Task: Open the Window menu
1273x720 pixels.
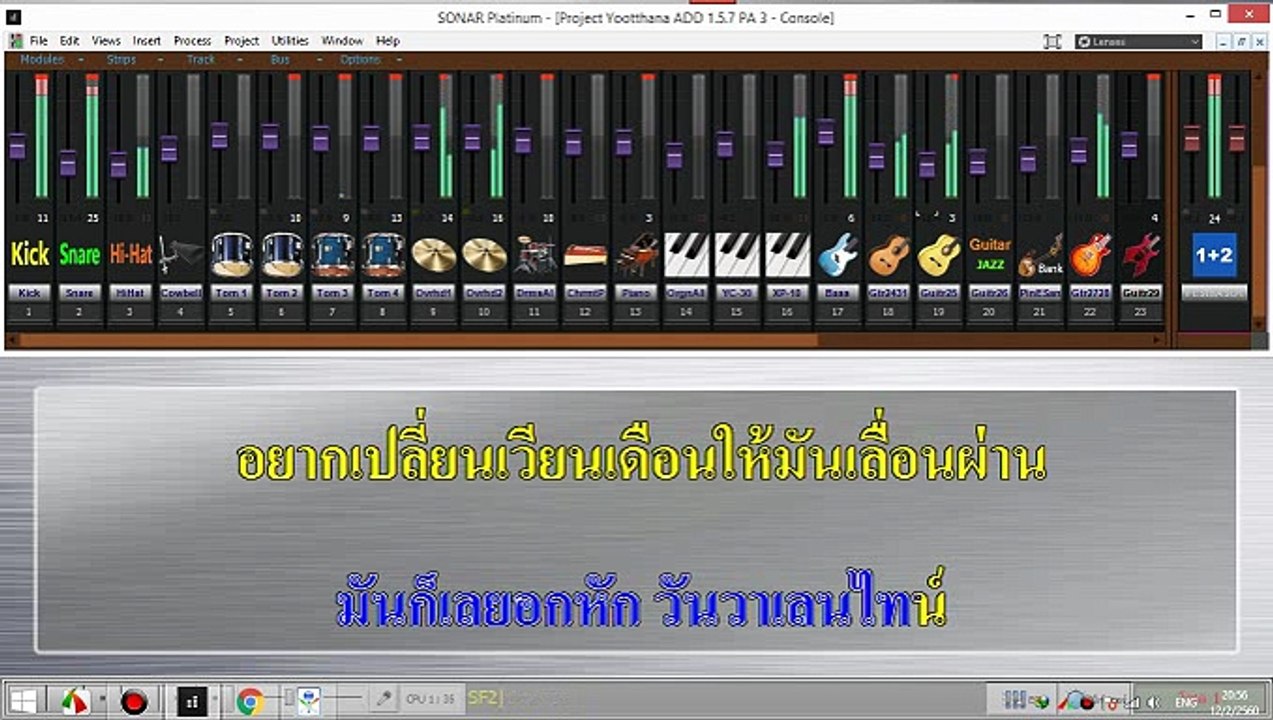Action: pyautogui.click(x=342, y=41)
